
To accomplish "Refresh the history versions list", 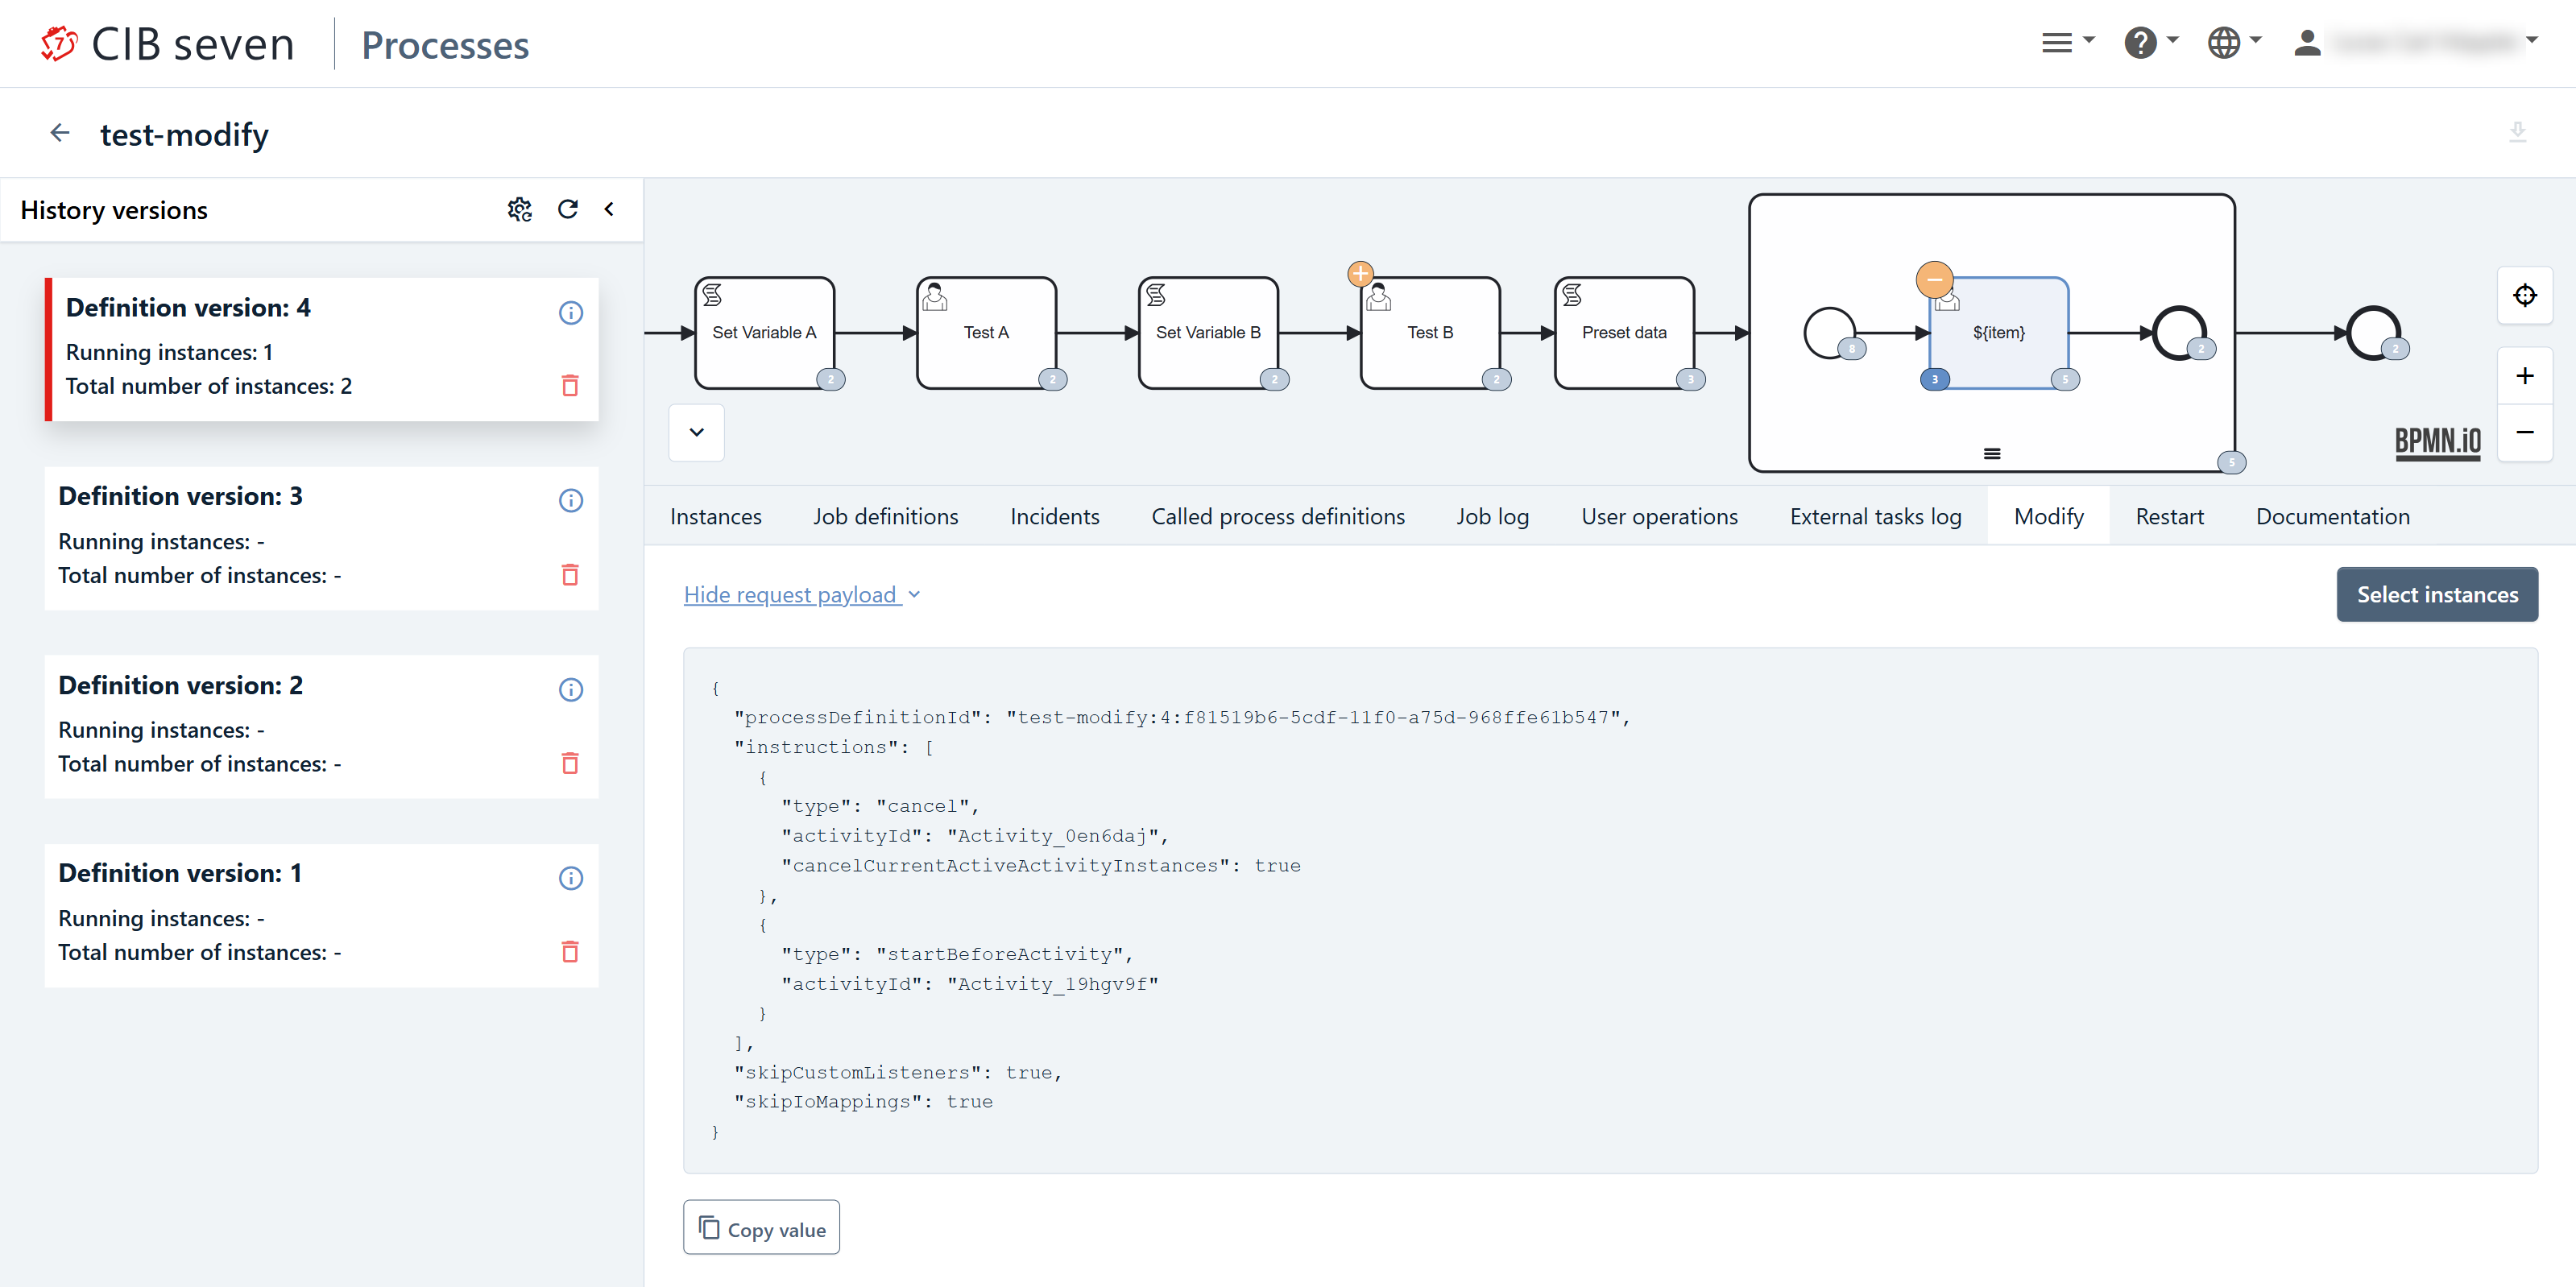I will click(568, 209).
